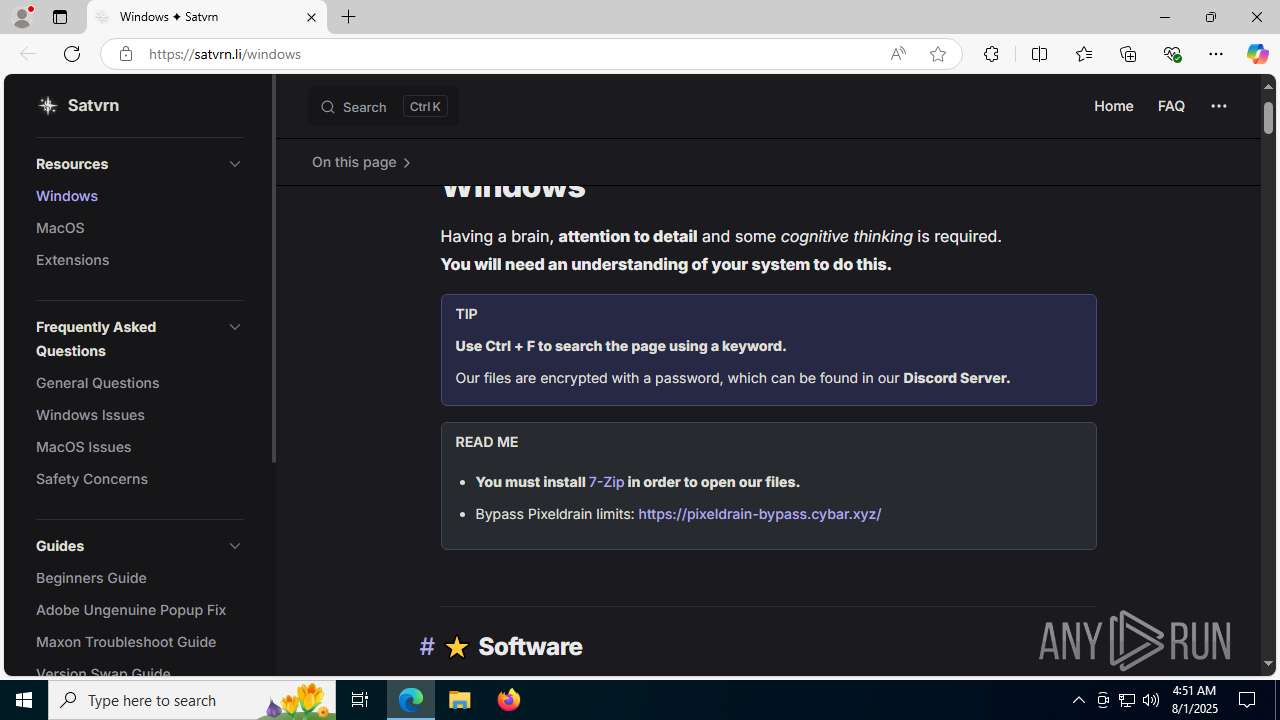Open General Questions in the sidebar

point(98,383)
